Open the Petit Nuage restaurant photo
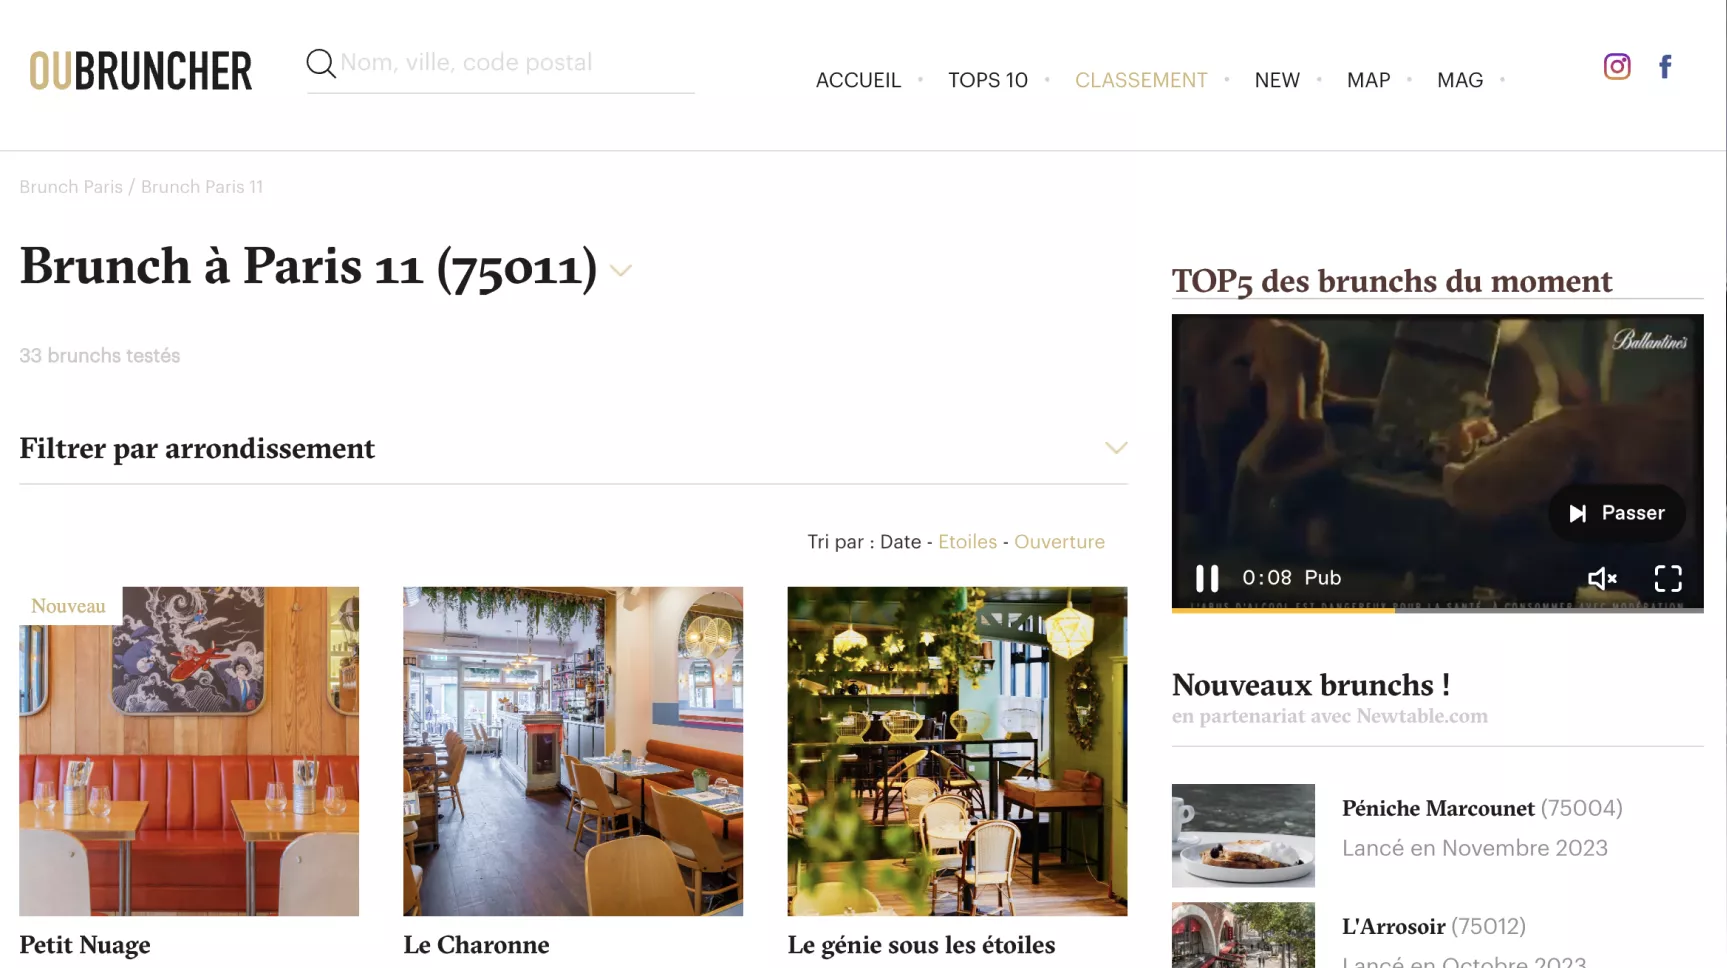This screenshot has height=968, width=1727. [189, 751]
